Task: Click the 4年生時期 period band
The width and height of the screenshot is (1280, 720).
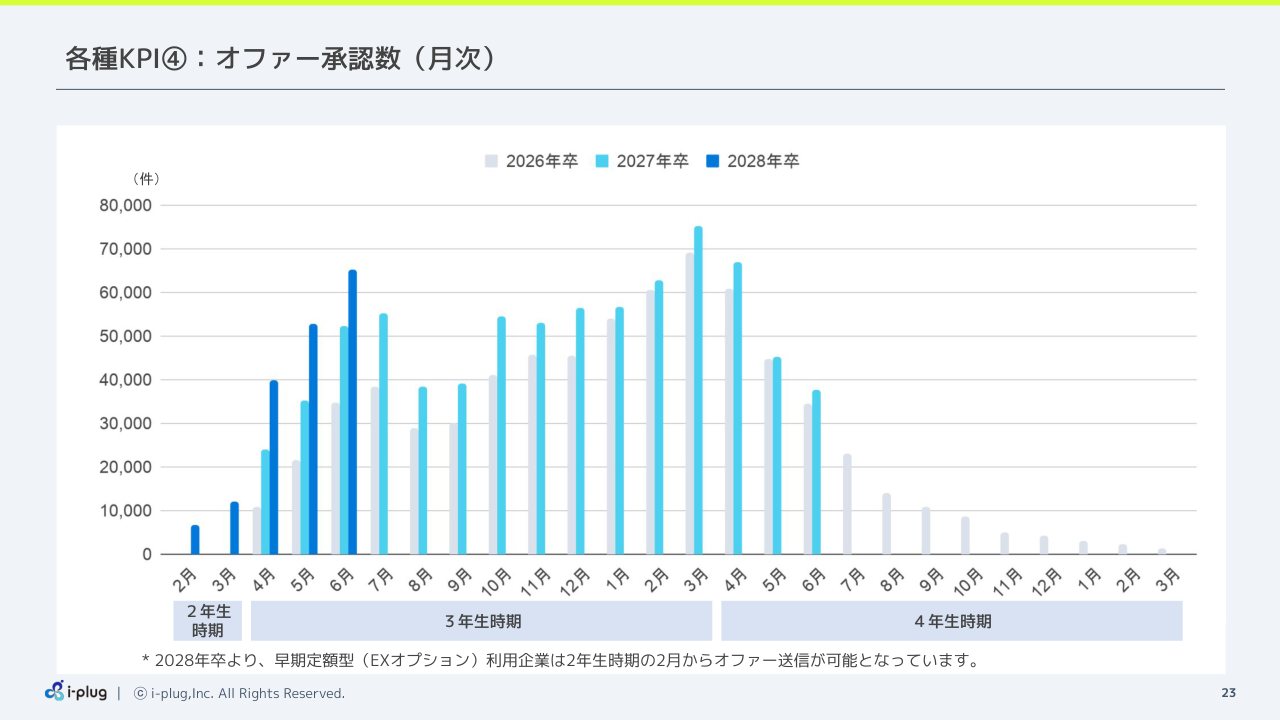Action: 952,620
